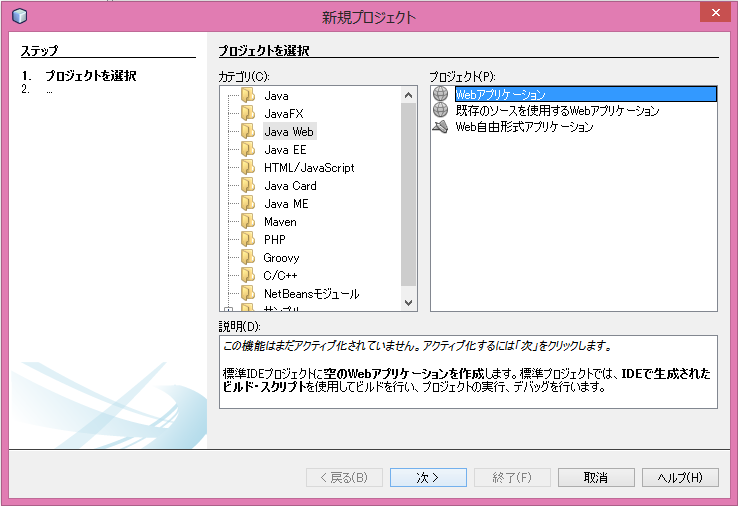Screen dimensions: 738x506
Task: Choose the Webアプリケーション project type
Action: [586, 94]
